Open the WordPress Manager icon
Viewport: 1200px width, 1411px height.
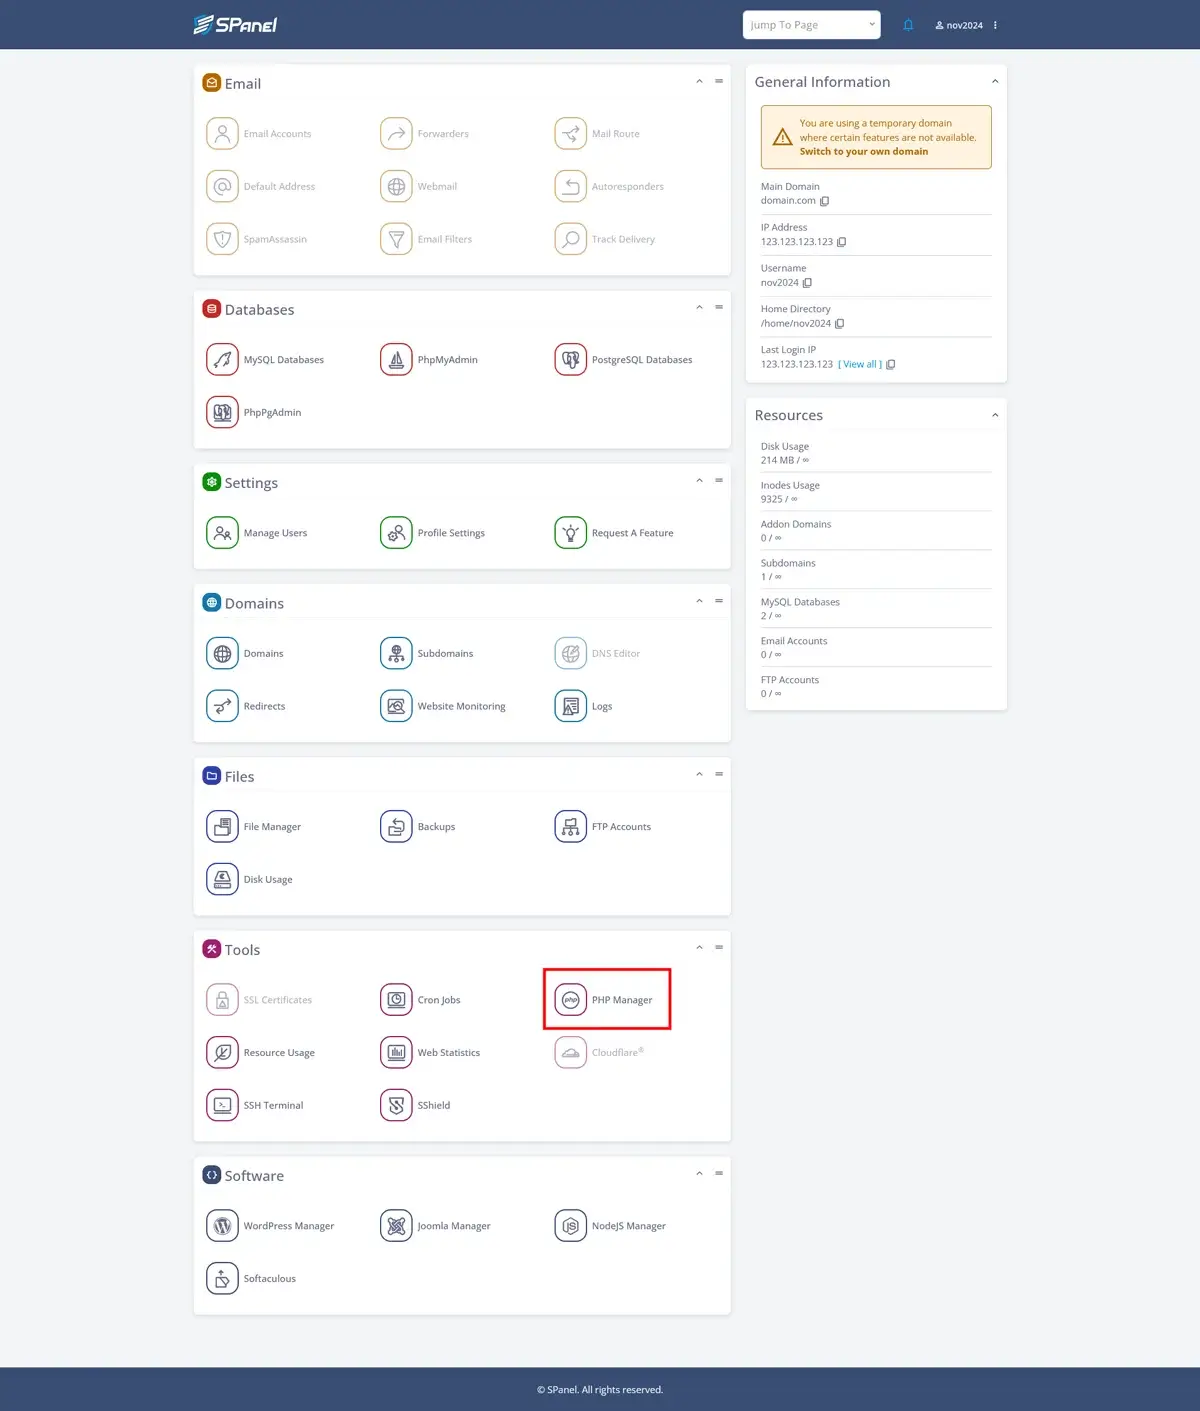222,1226
